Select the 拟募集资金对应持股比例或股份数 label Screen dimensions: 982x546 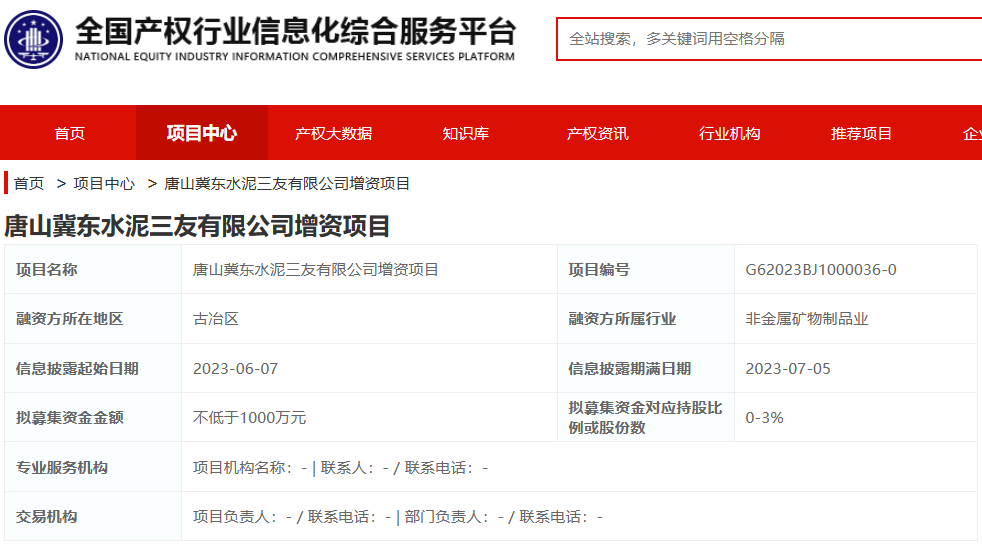point(645,418)
